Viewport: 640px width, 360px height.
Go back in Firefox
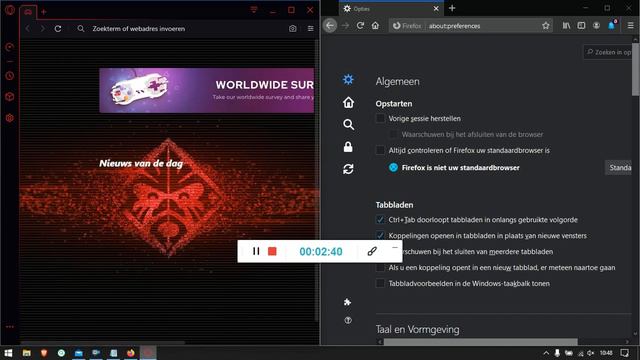click(330, 26)
